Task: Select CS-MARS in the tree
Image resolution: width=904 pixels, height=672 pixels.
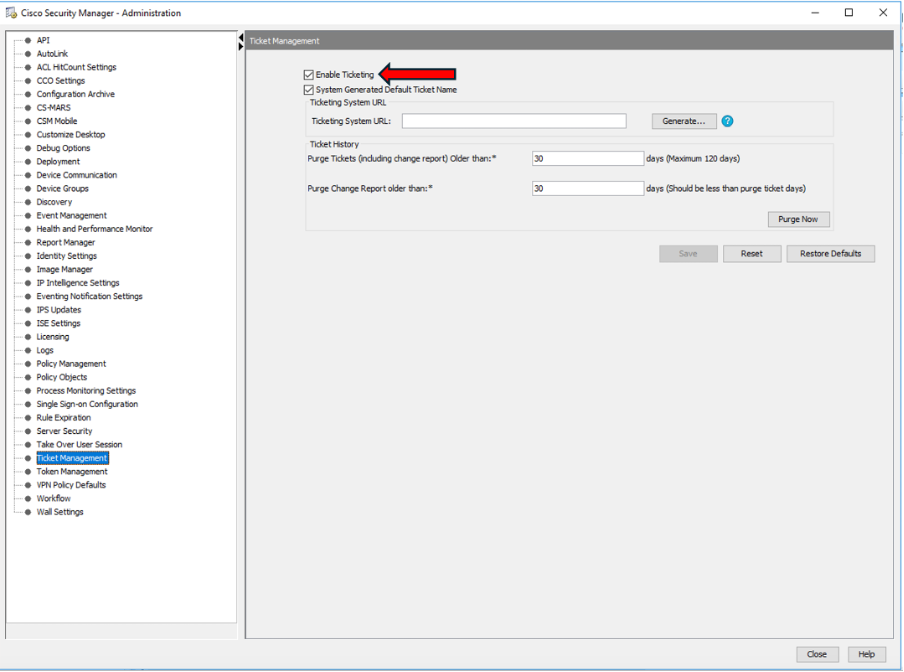Action: click(x=54, y=108)
